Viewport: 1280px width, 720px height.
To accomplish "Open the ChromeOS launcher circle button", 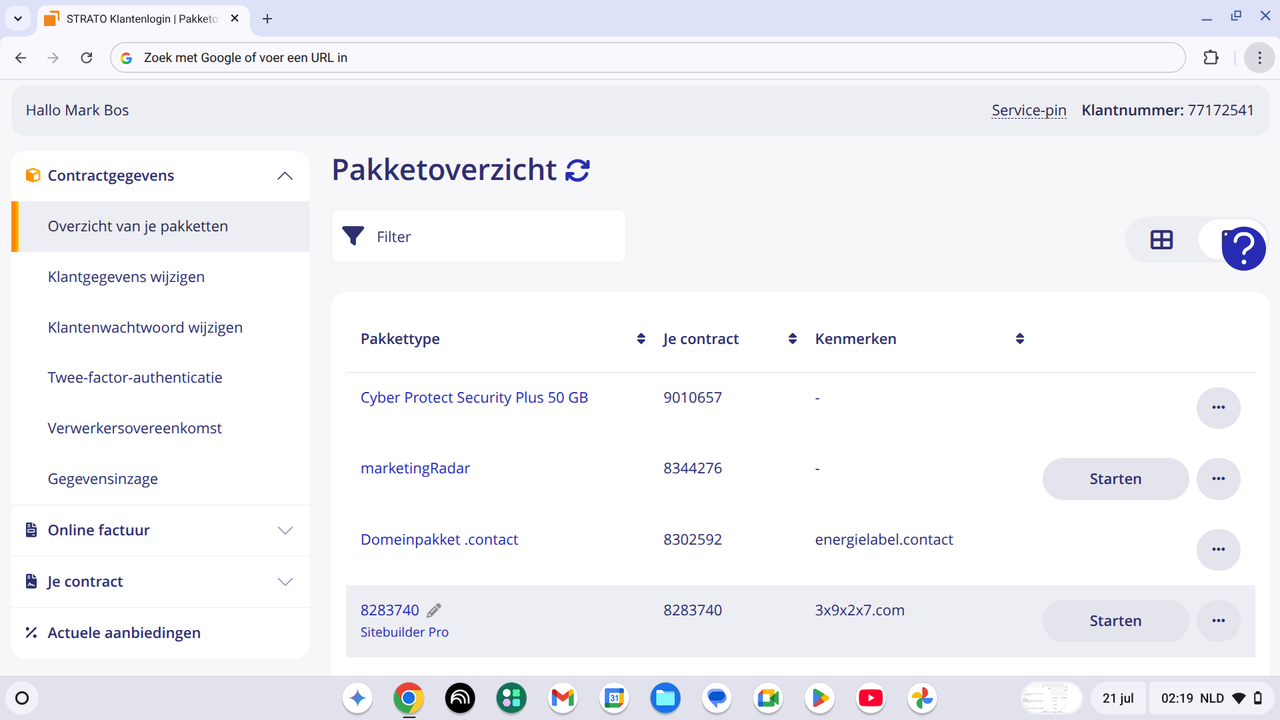I will pyautogui.click(x=22, y=698).
